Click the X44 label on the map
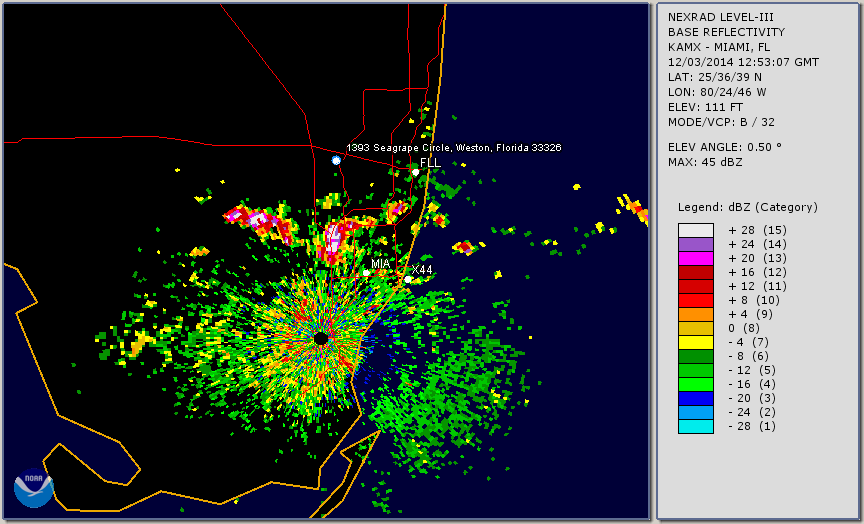Image resolution: width=864 pixels, height=524 pixels. [x=422, y=269]
